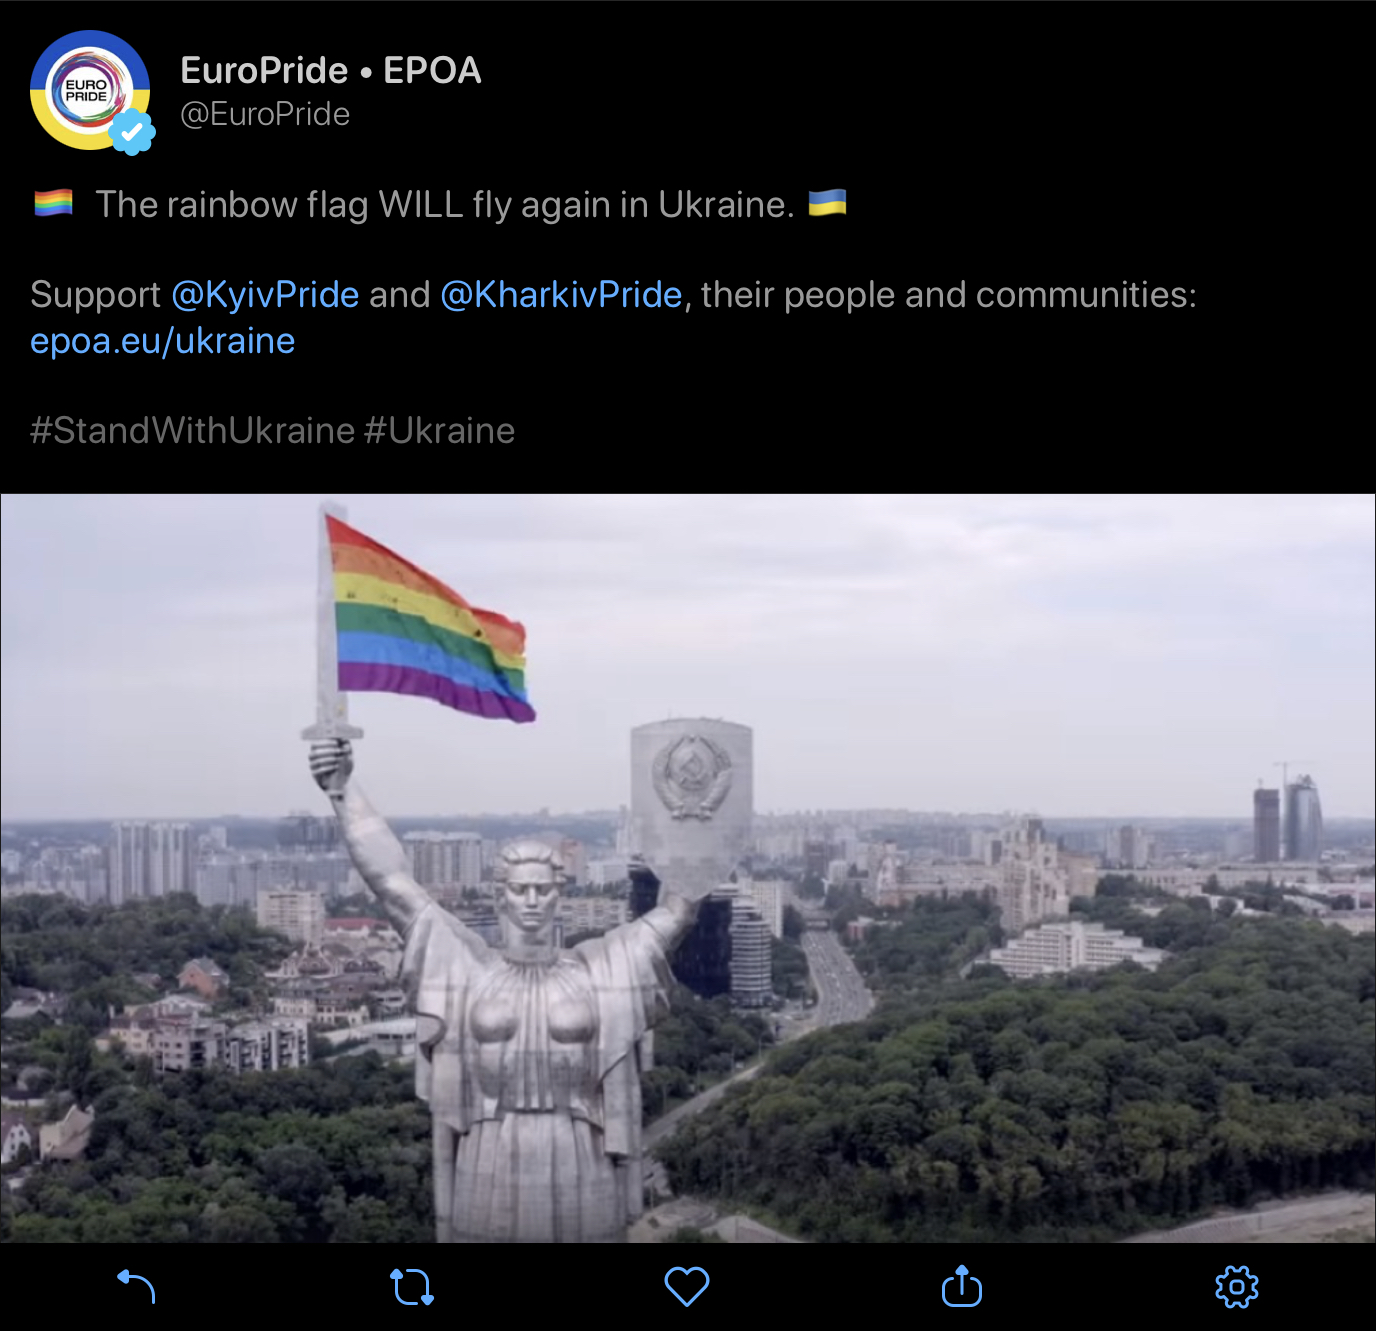The width and height of the screenshot is (1376, 1331).
Task: Click the EuroPride • EPOA display name
Action: pyautogui.click(x=331, y=71)
